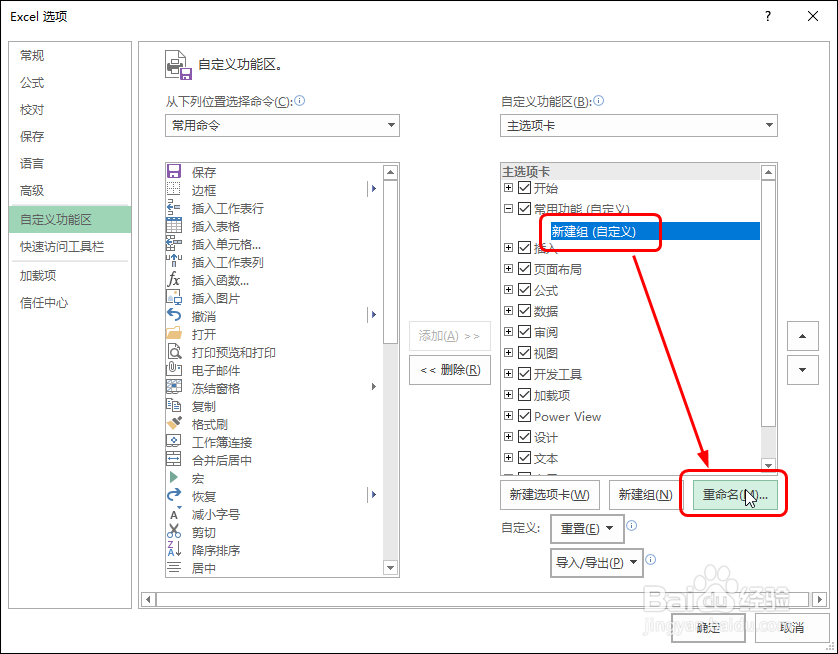Select the Open (打开) folder icon

click(x=174, y=333)
